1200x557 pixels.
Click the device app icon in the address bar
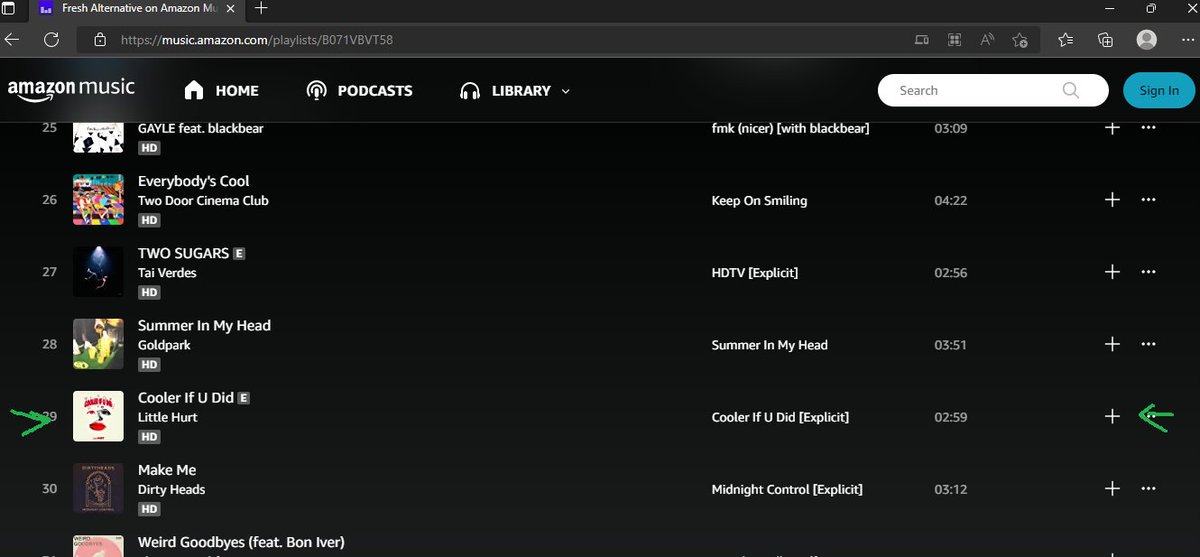coord(922,40)
